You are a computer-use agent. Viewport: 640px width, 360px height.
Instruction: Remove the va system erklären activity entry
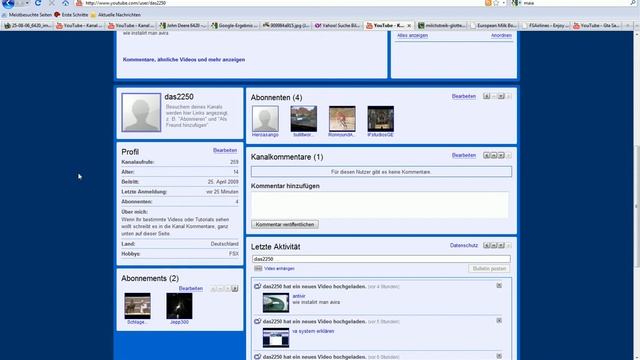499,320
